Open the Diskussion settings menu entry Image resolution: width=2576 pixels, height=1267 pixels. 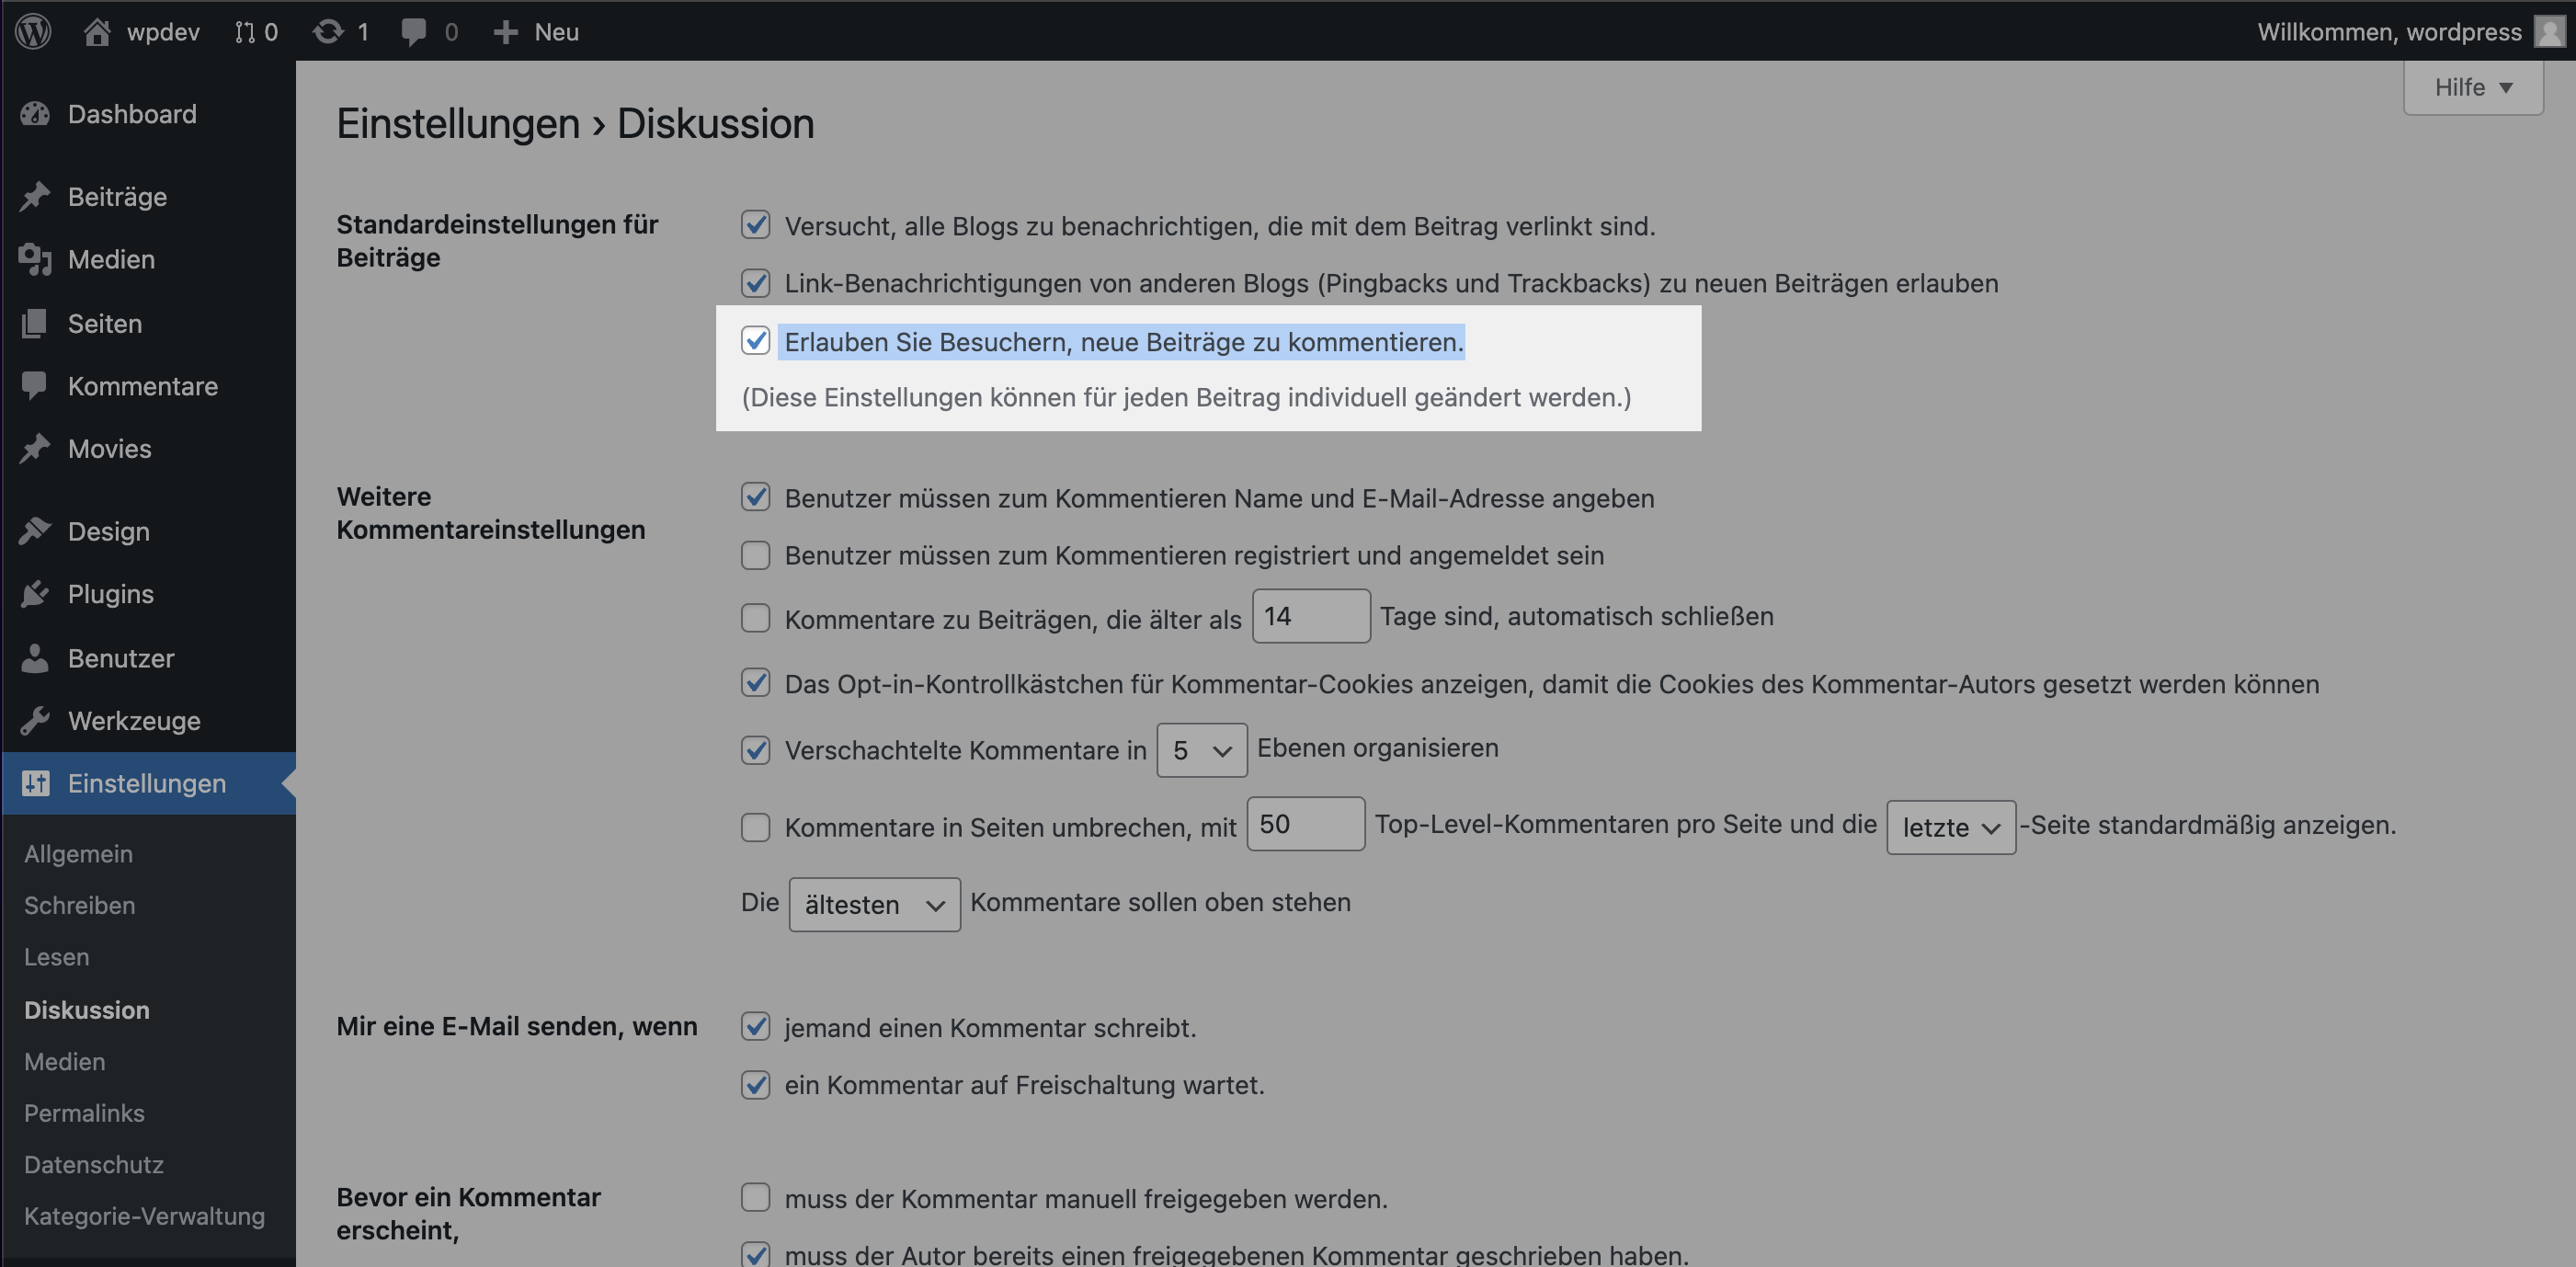(x=87, y=1010)
